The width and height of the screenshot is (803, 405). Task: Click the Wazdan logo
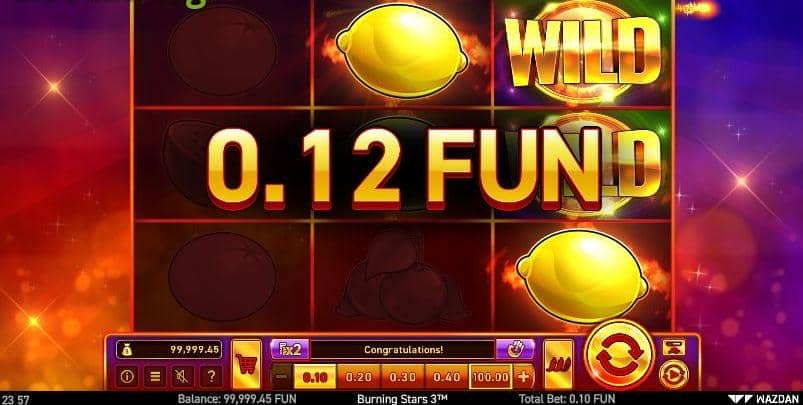764,399
